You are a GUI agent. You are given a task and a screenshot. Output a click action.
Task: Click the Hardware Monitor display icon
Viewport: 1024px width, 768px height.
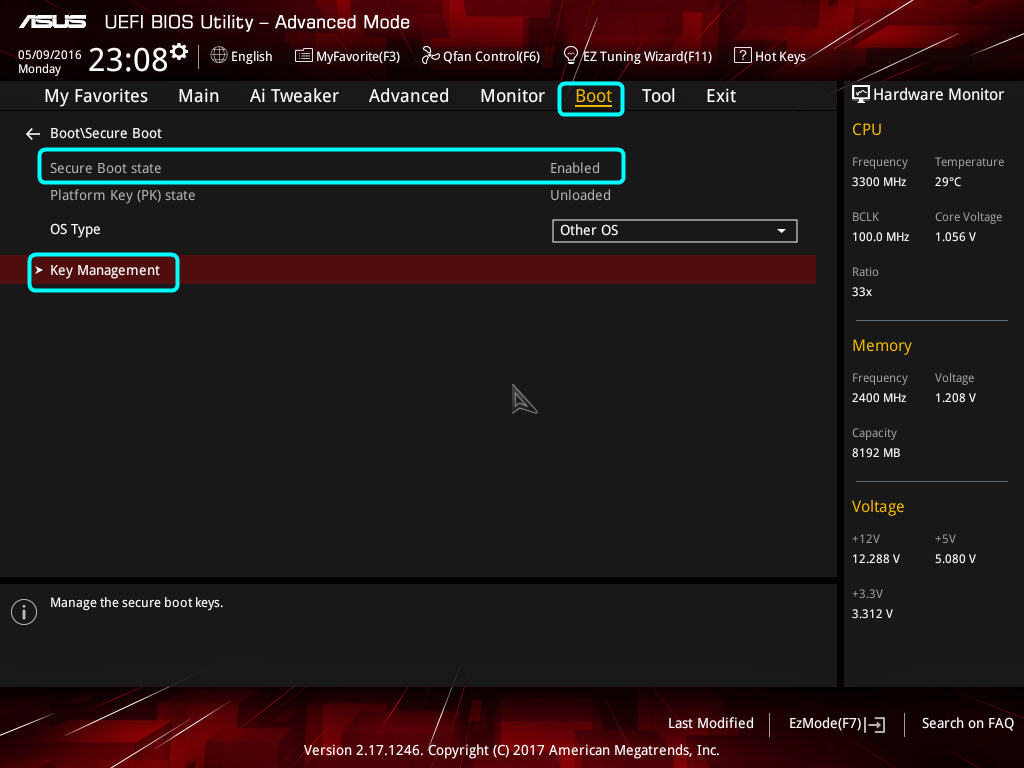tap(861, 94)
